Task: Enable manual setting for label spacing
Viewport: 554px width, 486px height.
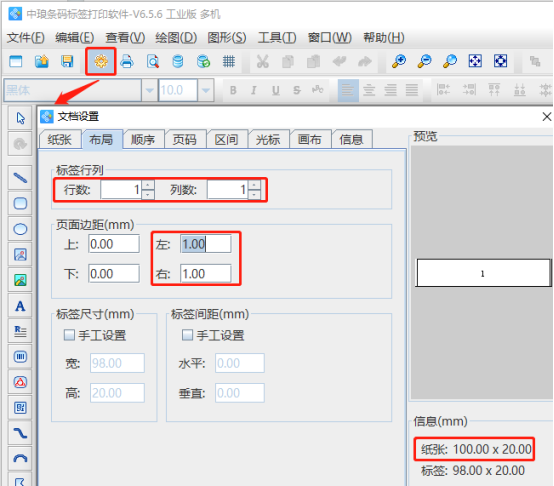Action: (x=187, y=335)
